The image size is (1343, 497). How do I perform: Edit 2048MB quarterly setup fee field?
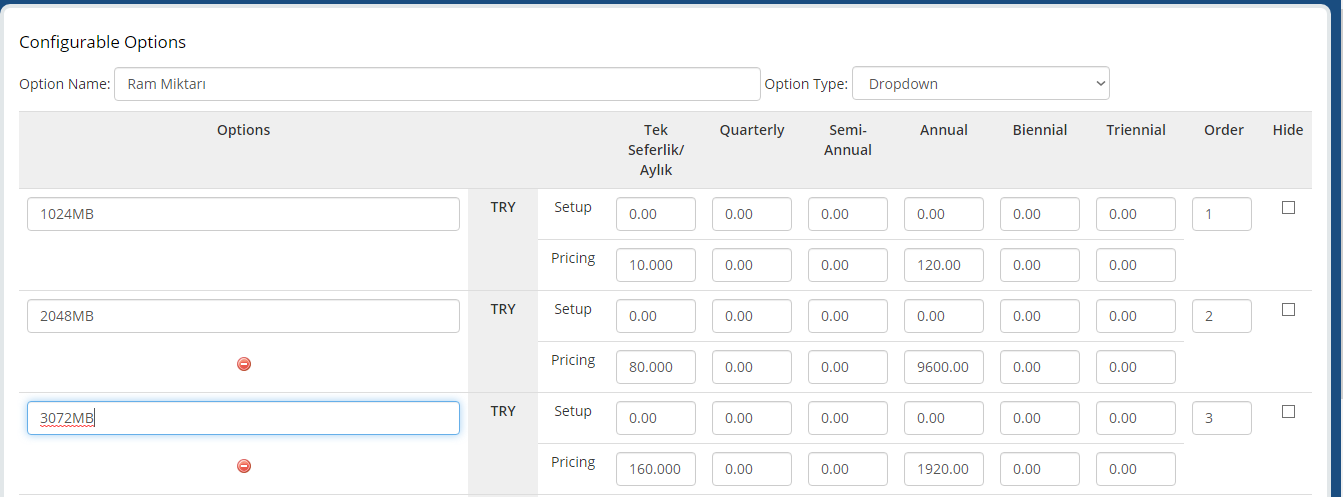click(x=752, y=316)
